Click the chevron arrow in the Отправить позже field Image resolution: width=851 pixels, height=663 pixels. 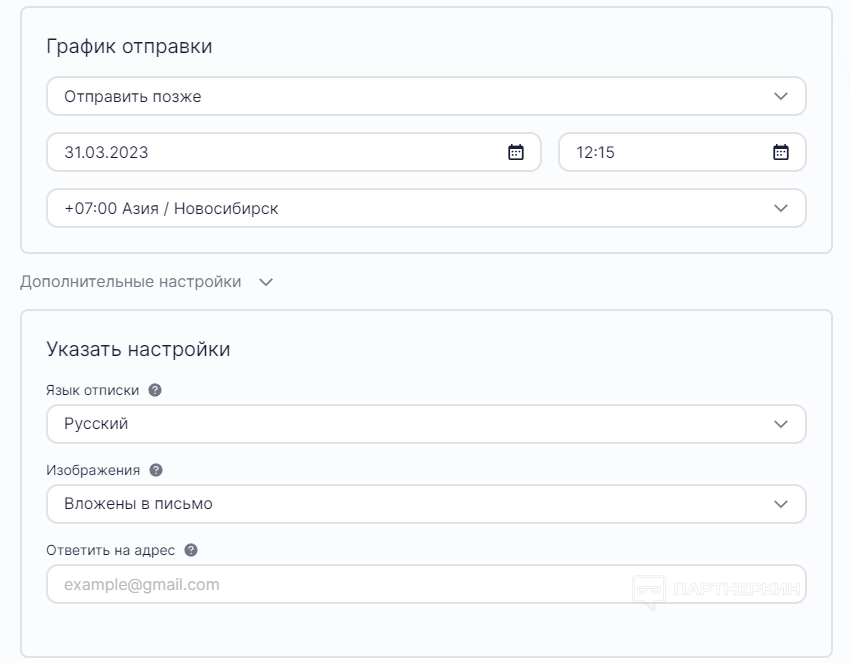click(781, 97)
